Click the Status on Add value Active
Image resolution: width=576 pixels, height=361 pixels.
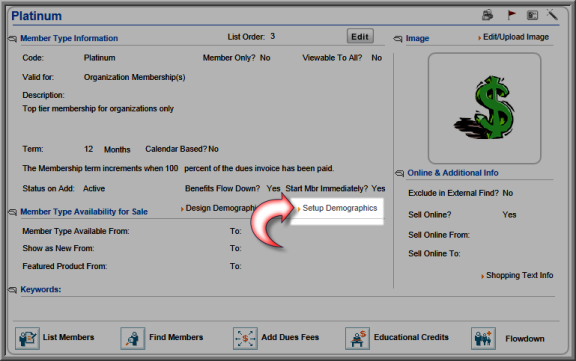pyautogui.click(x=94, y=188)
